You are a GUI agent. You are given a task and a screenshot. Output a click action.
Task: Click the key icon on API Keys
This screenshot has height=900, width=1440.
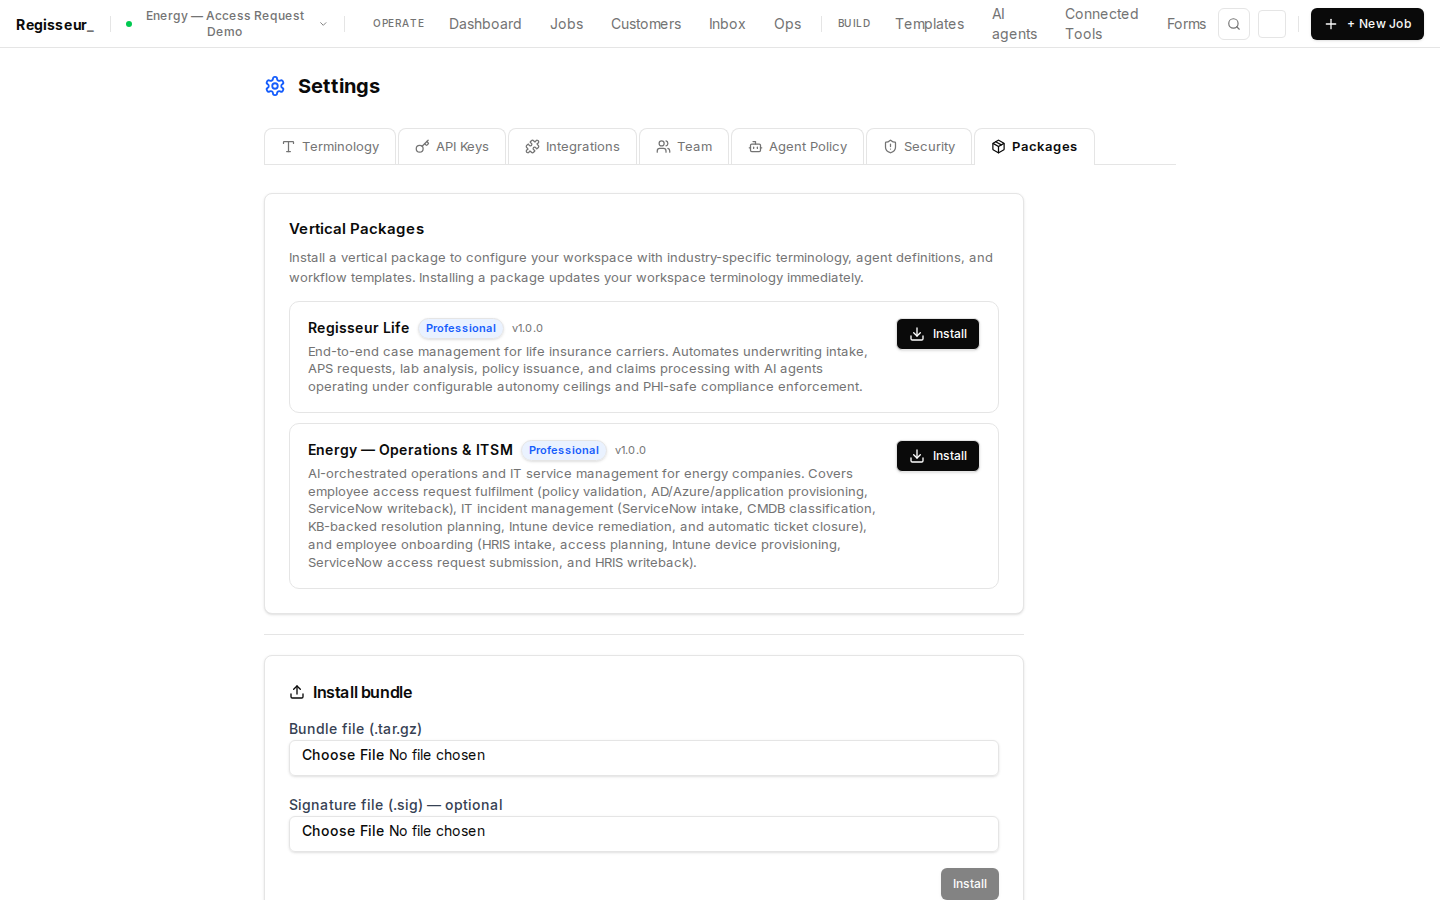click(422, 147)
